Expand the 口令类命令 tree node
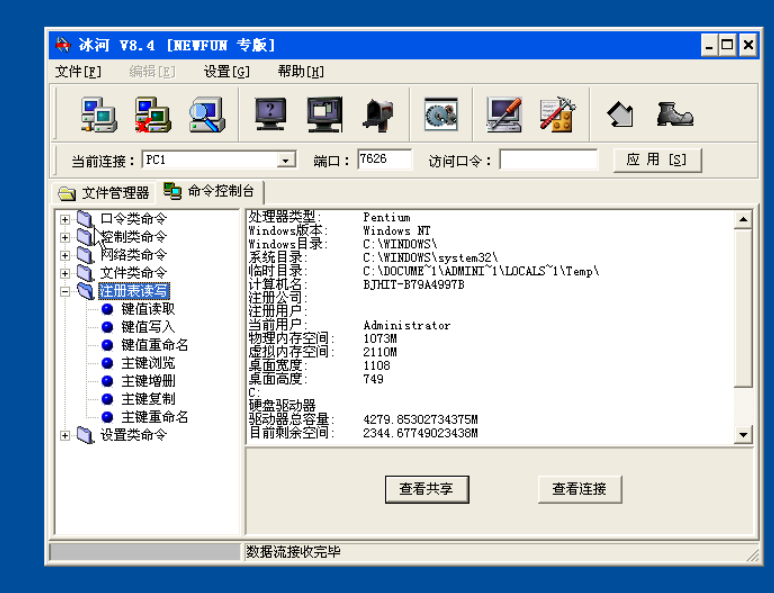Screen dimensions: 774x593 (65, 219)
